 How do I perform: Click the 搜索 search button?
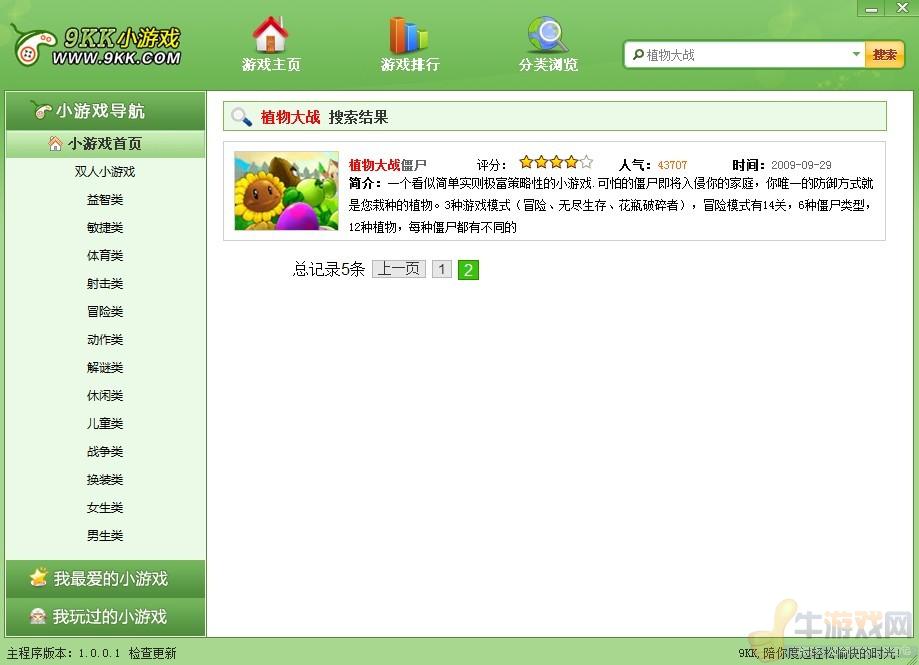click(884, 55)
